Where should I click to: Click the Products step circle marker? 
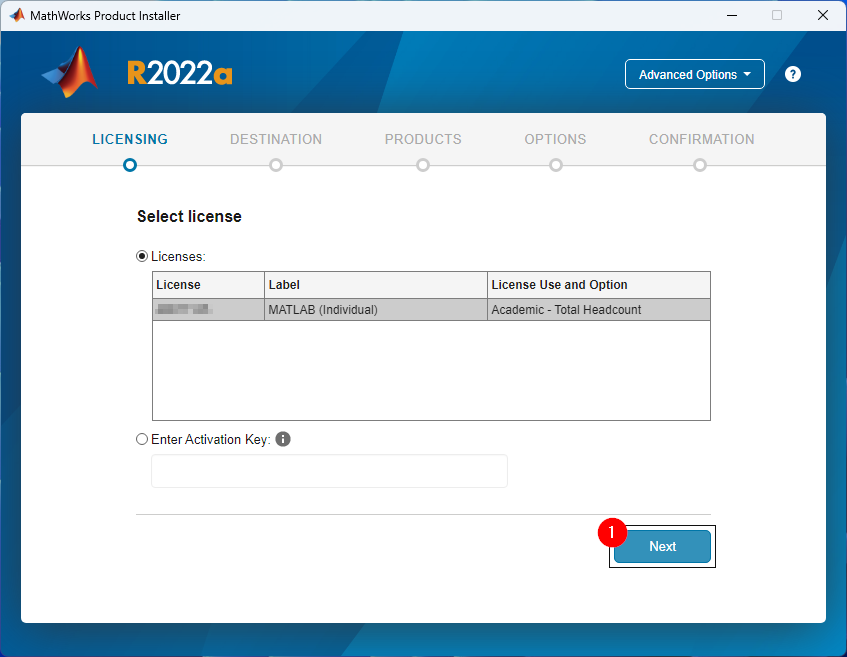[x=423, y=165]
